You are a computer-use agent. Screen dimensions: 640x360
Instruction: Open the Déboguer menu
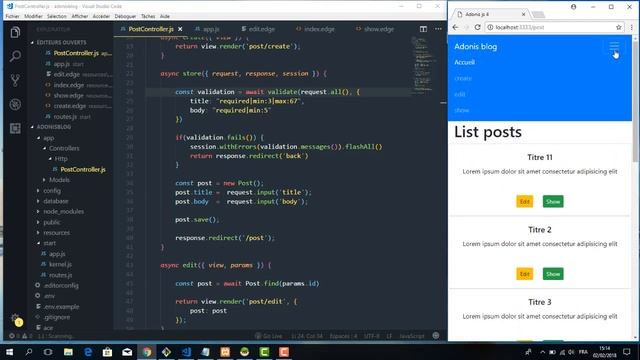pos(125,16)
